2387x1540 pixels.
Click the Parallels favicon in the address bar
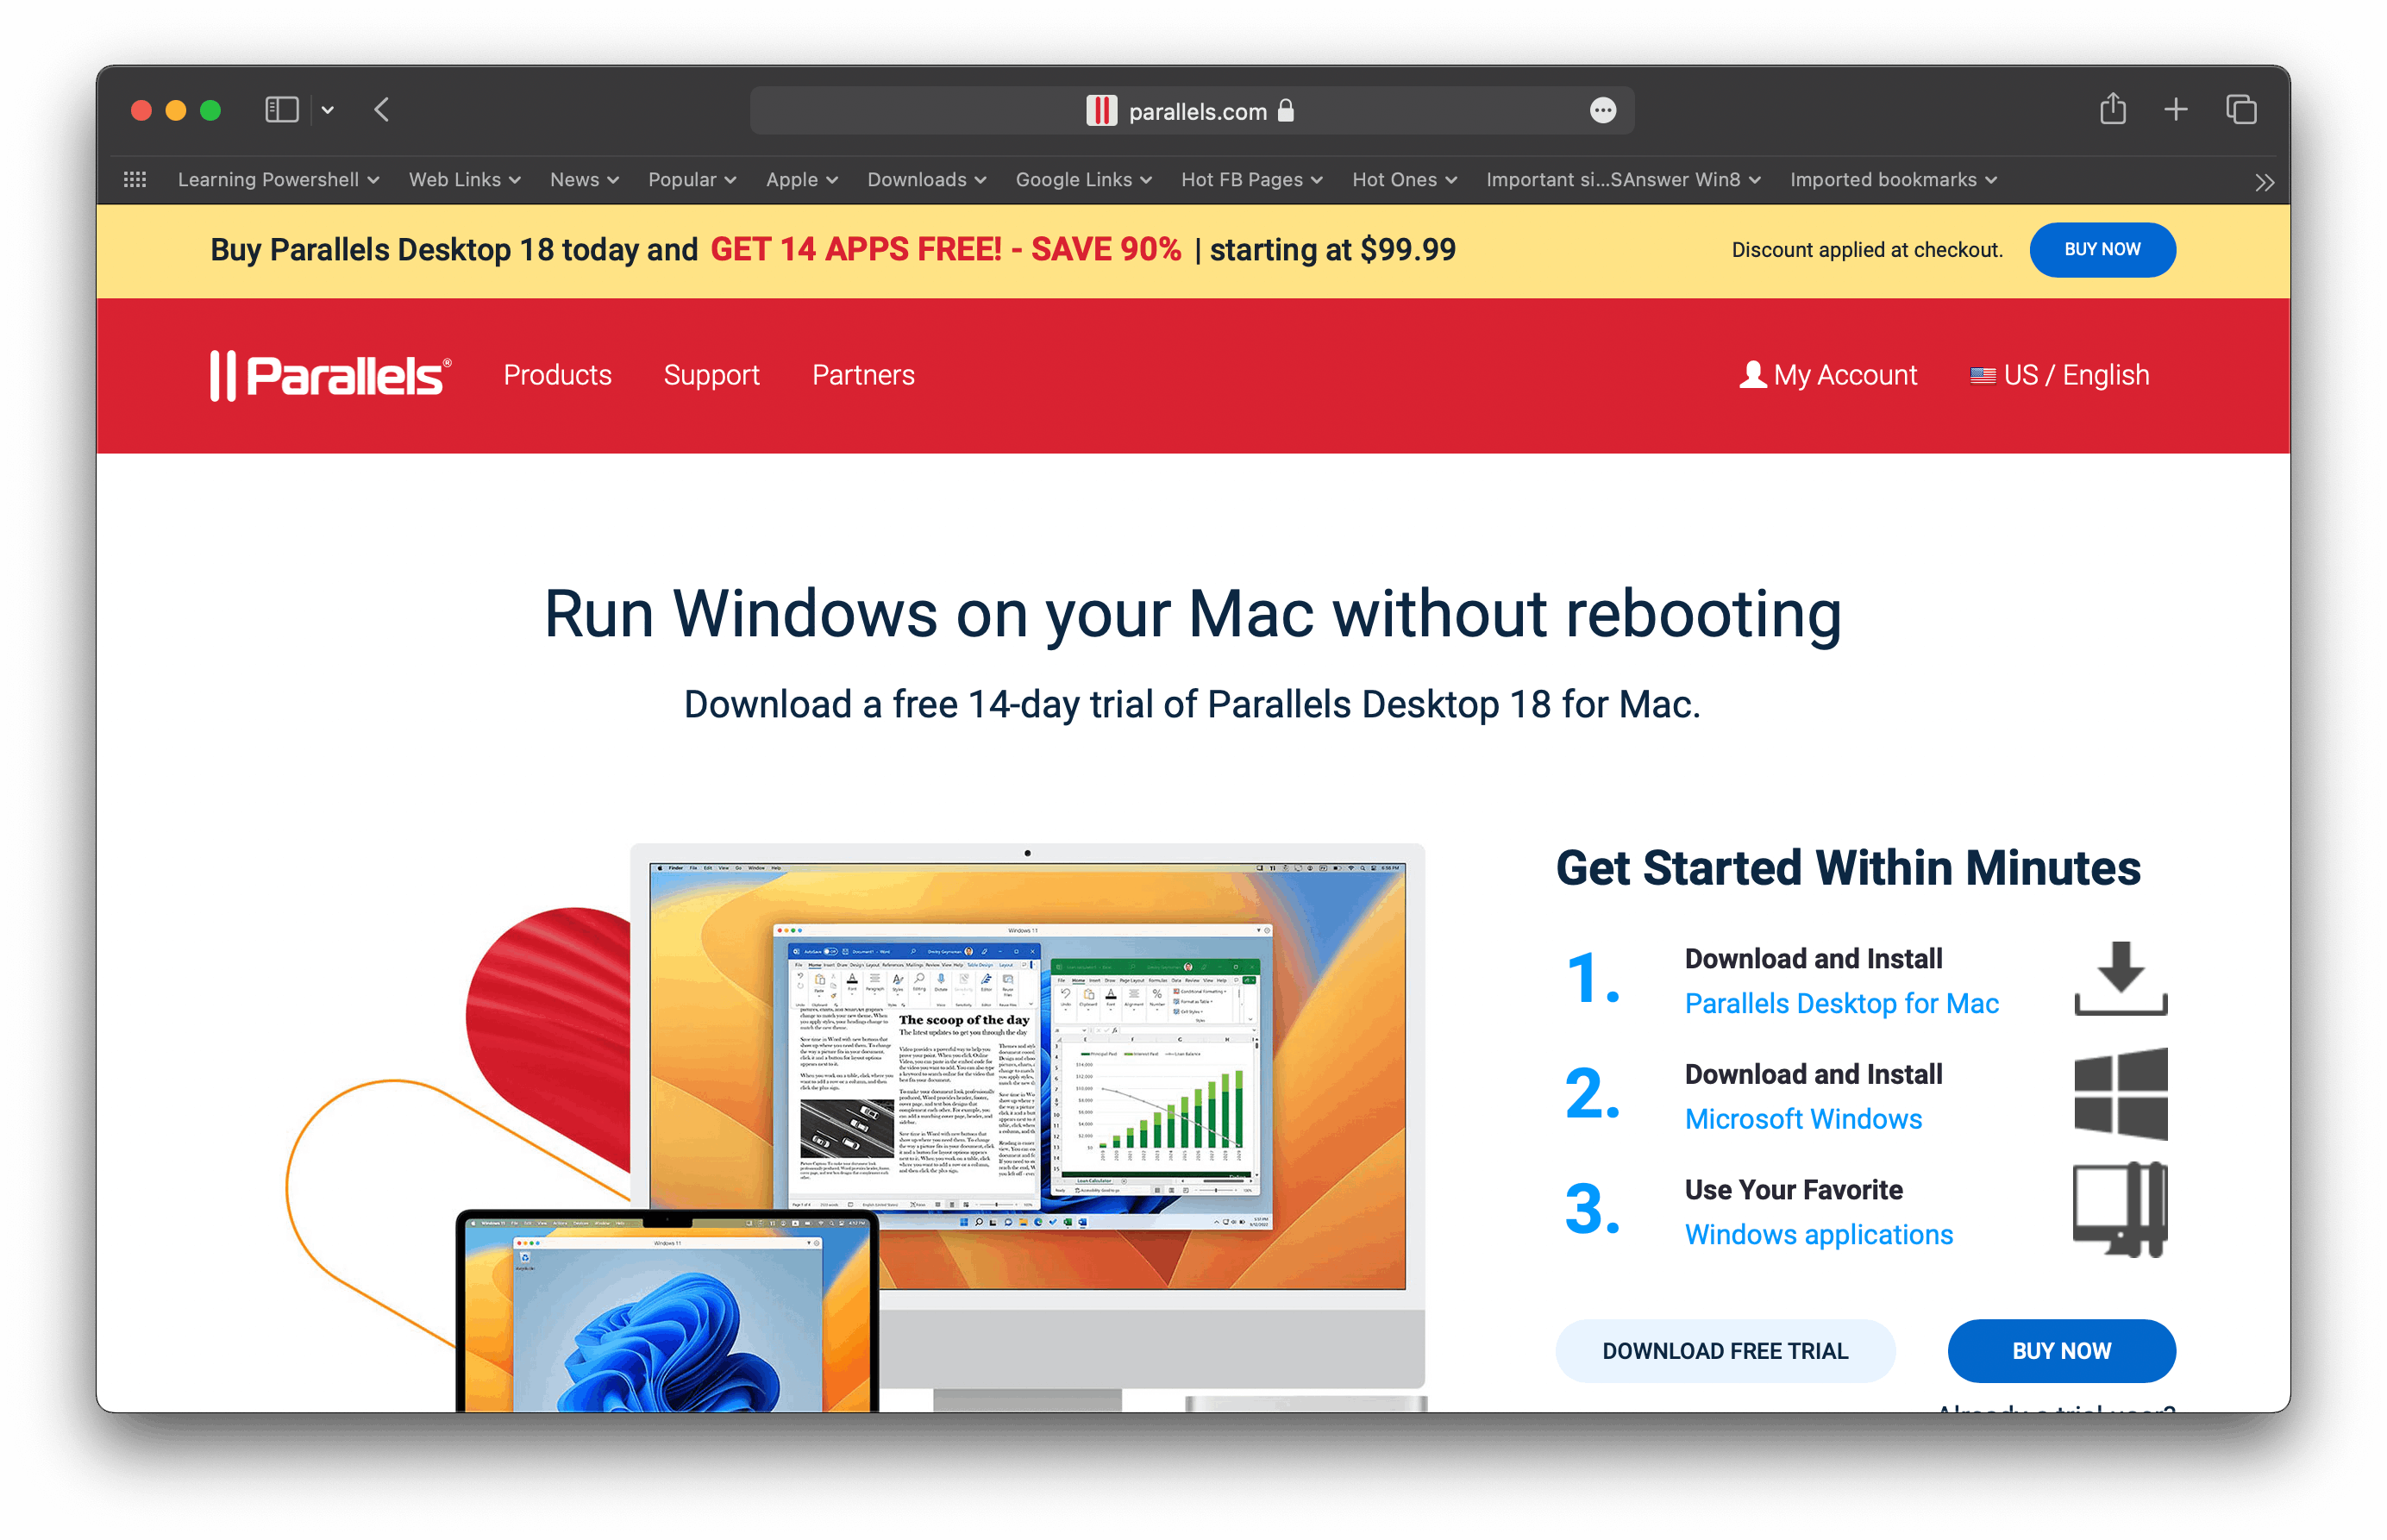pyautogui.click(x=1101, y=111)
